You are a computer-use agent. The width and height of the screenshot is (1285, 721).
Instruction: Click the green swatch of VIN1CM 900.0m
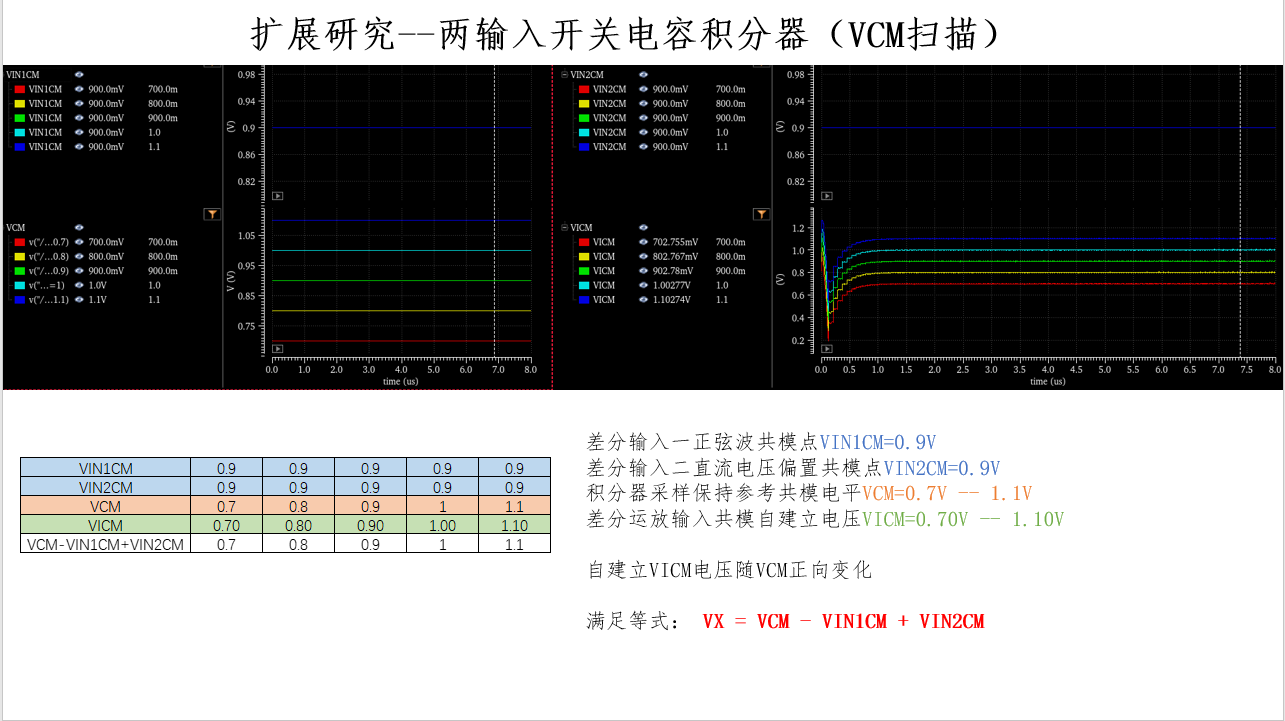[x=19, y=118]
